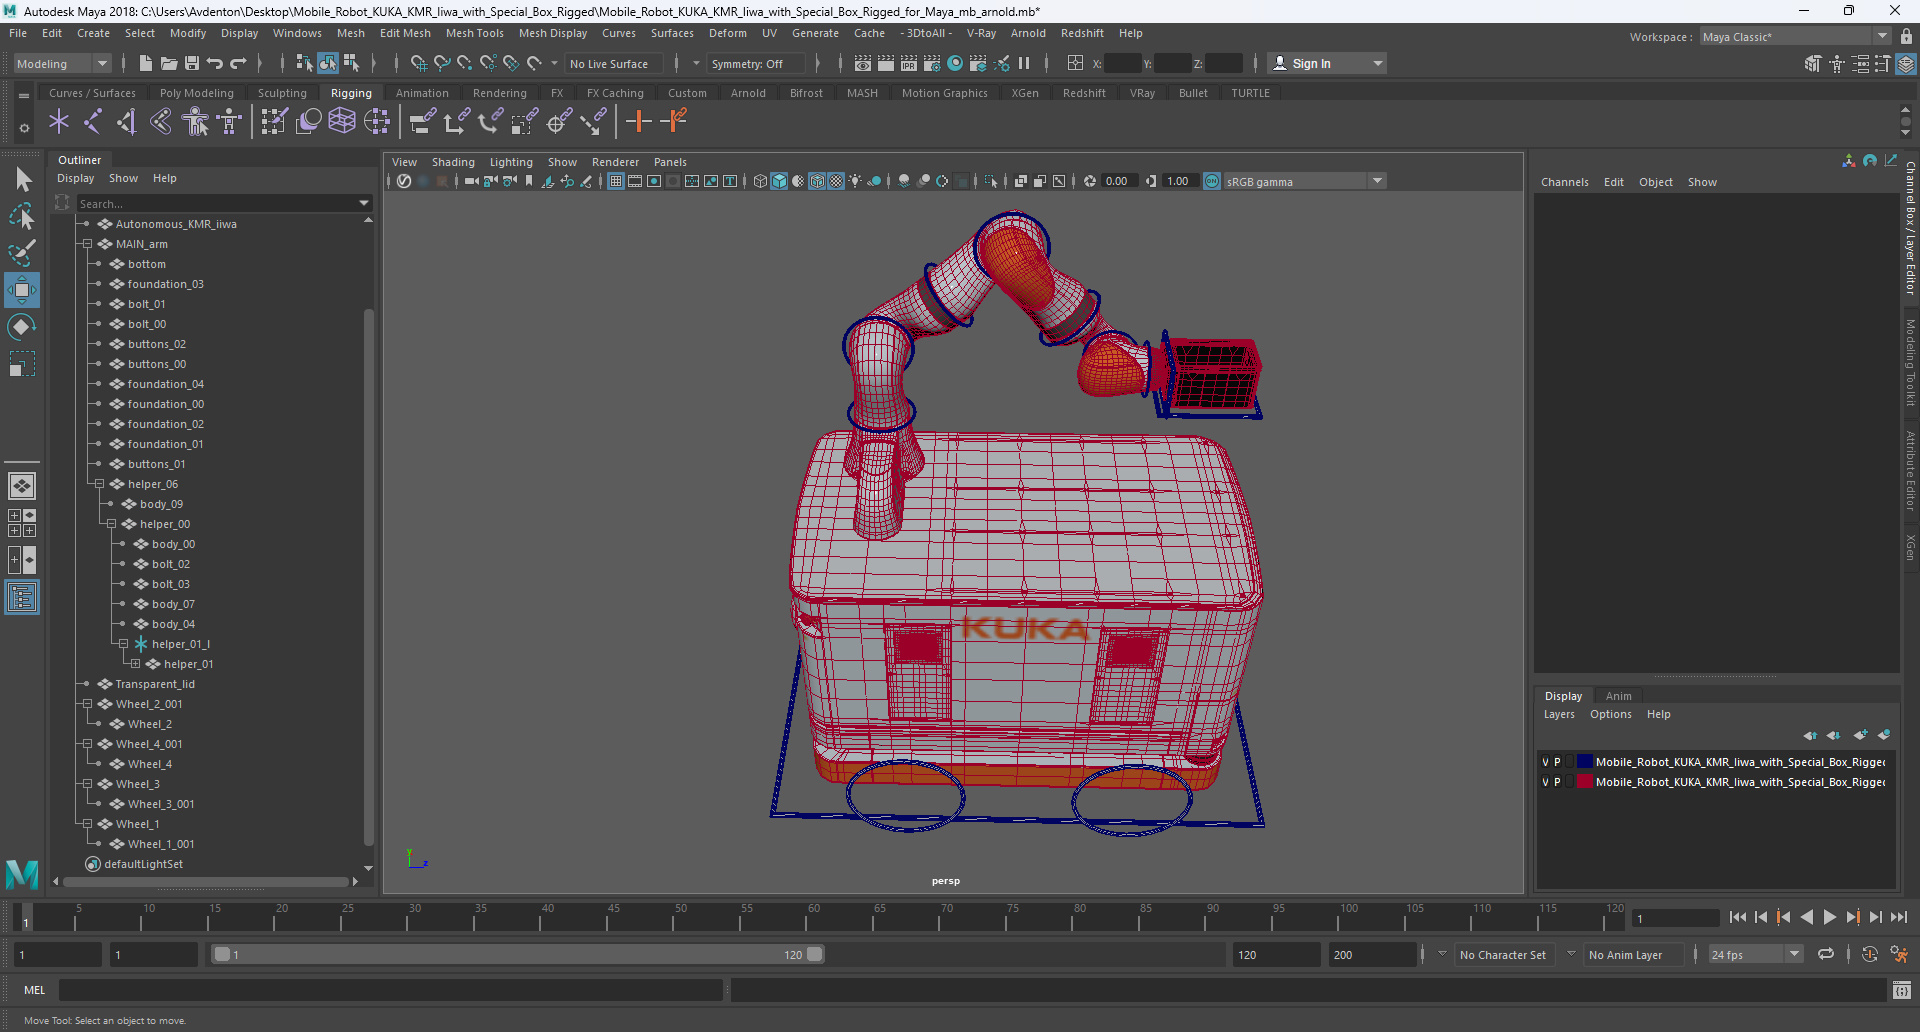The height and width of the screenshot is (1032, 1920).
Task: Open the Deform menu
Action: click(x=727, y=33)
